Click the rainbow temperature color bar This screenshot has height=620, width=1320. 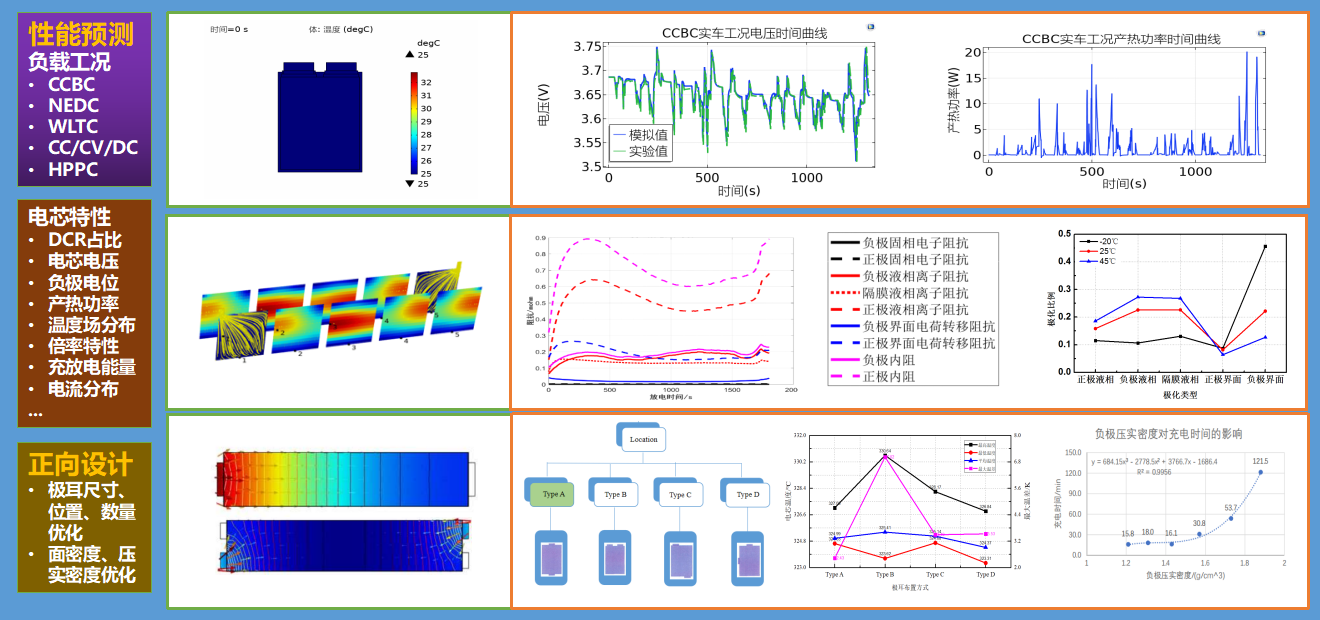414,122
